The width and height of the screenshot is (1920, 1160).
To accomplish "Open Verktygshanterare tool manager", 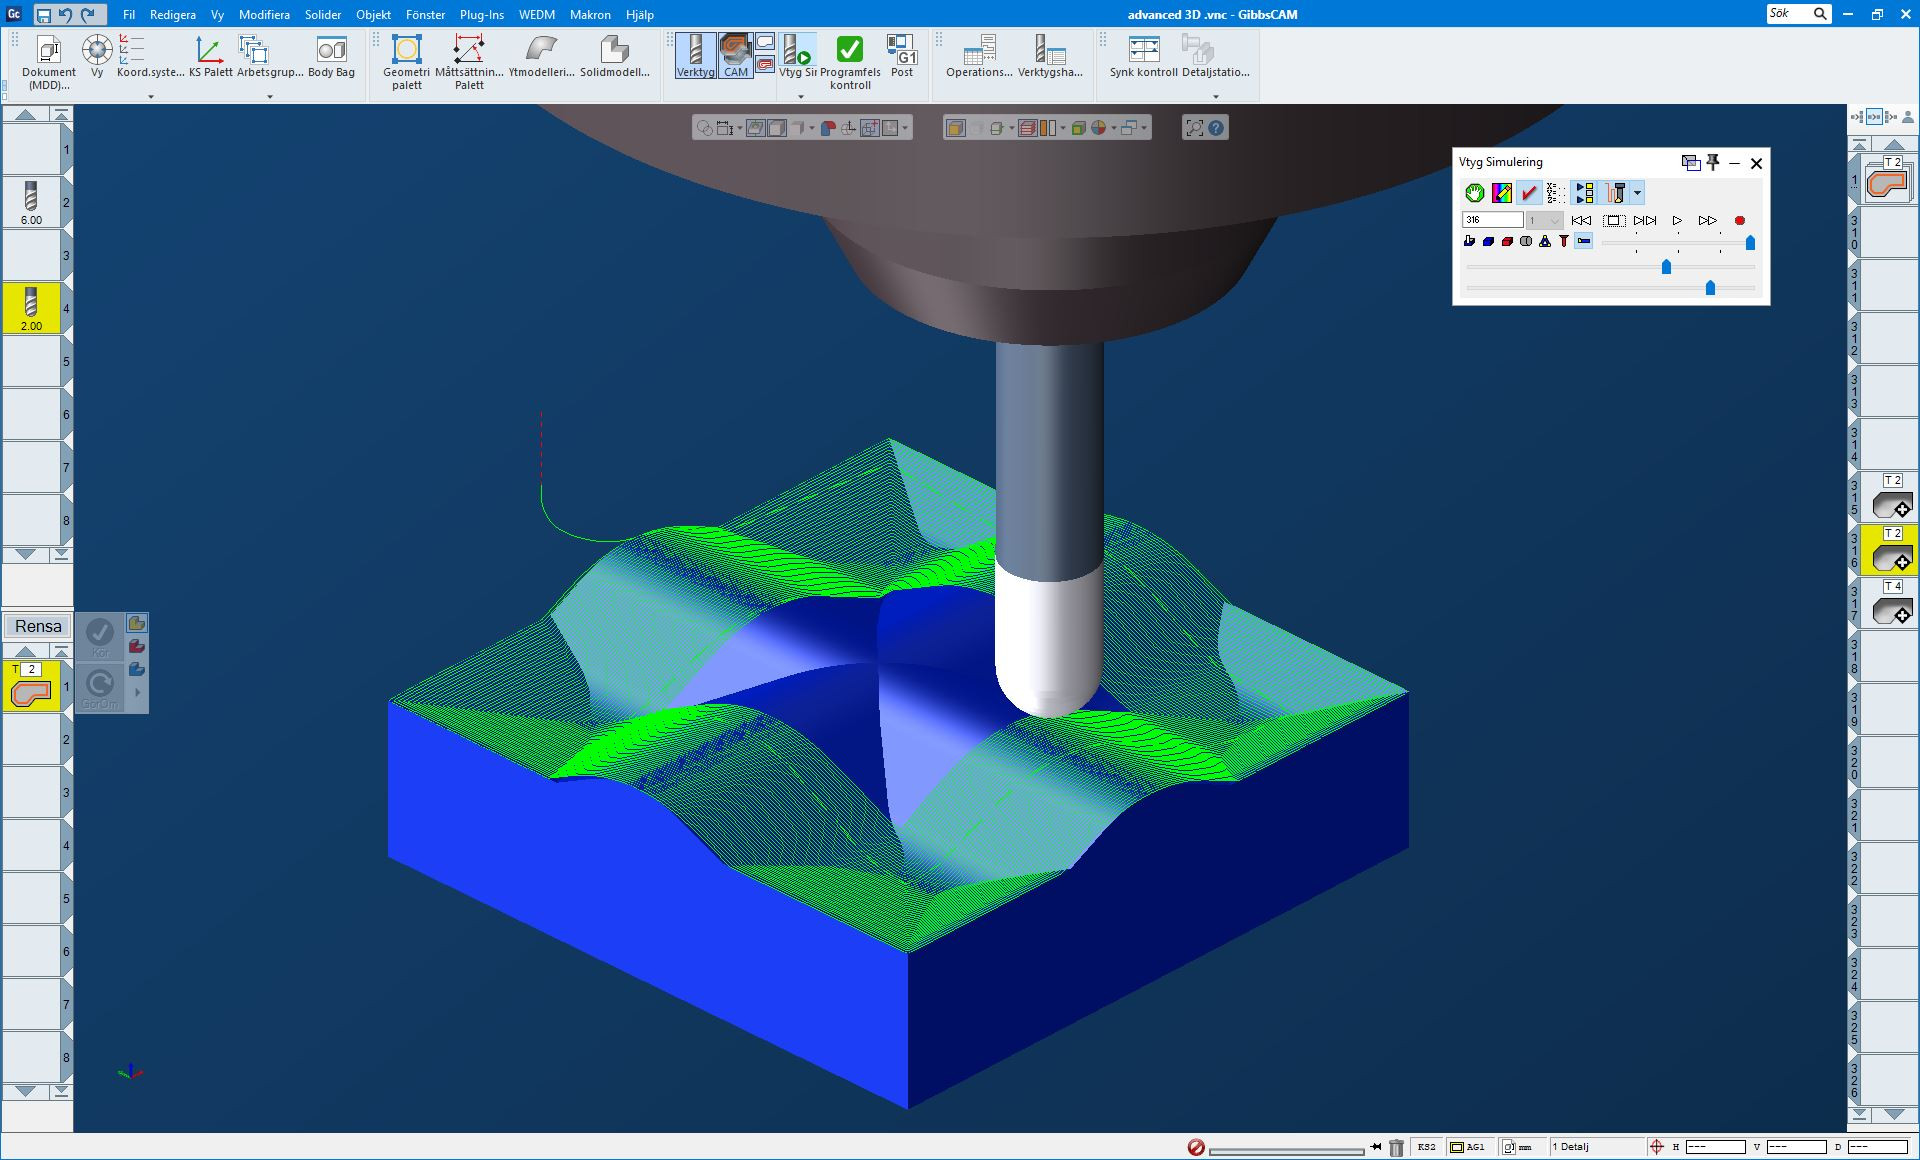I will pos(1050,56).
